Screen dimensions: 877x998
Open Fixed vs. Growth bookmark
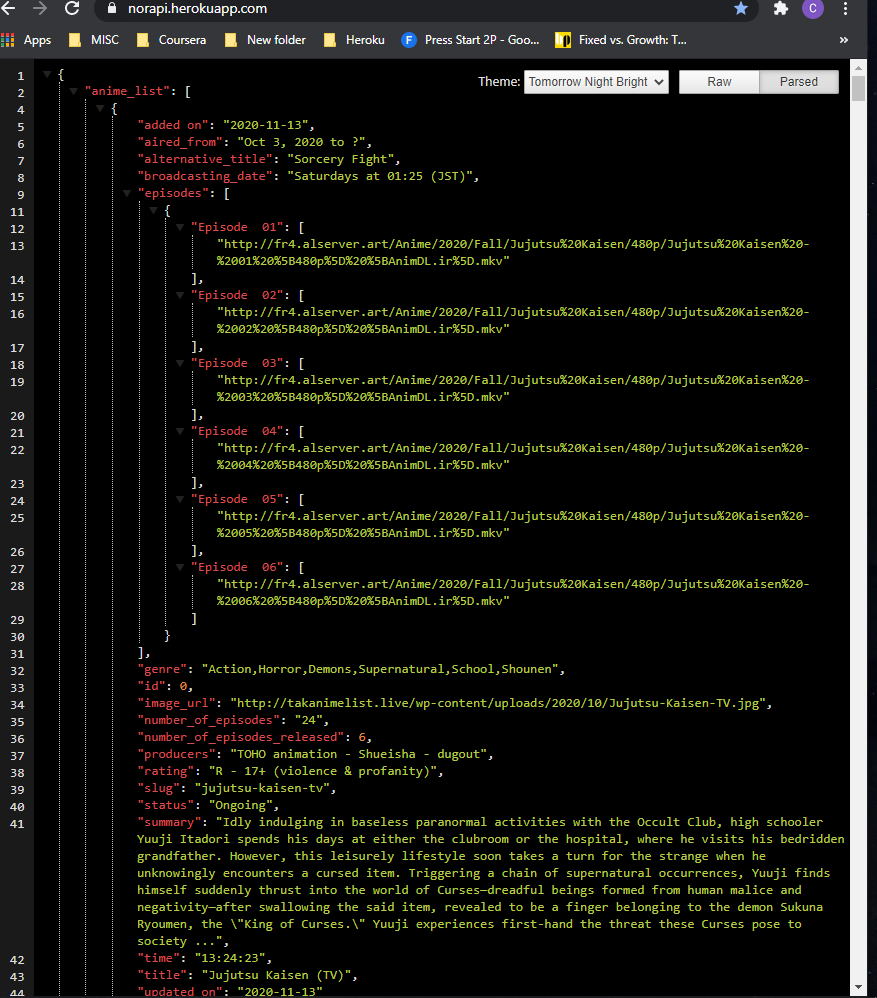click(621, 40)
